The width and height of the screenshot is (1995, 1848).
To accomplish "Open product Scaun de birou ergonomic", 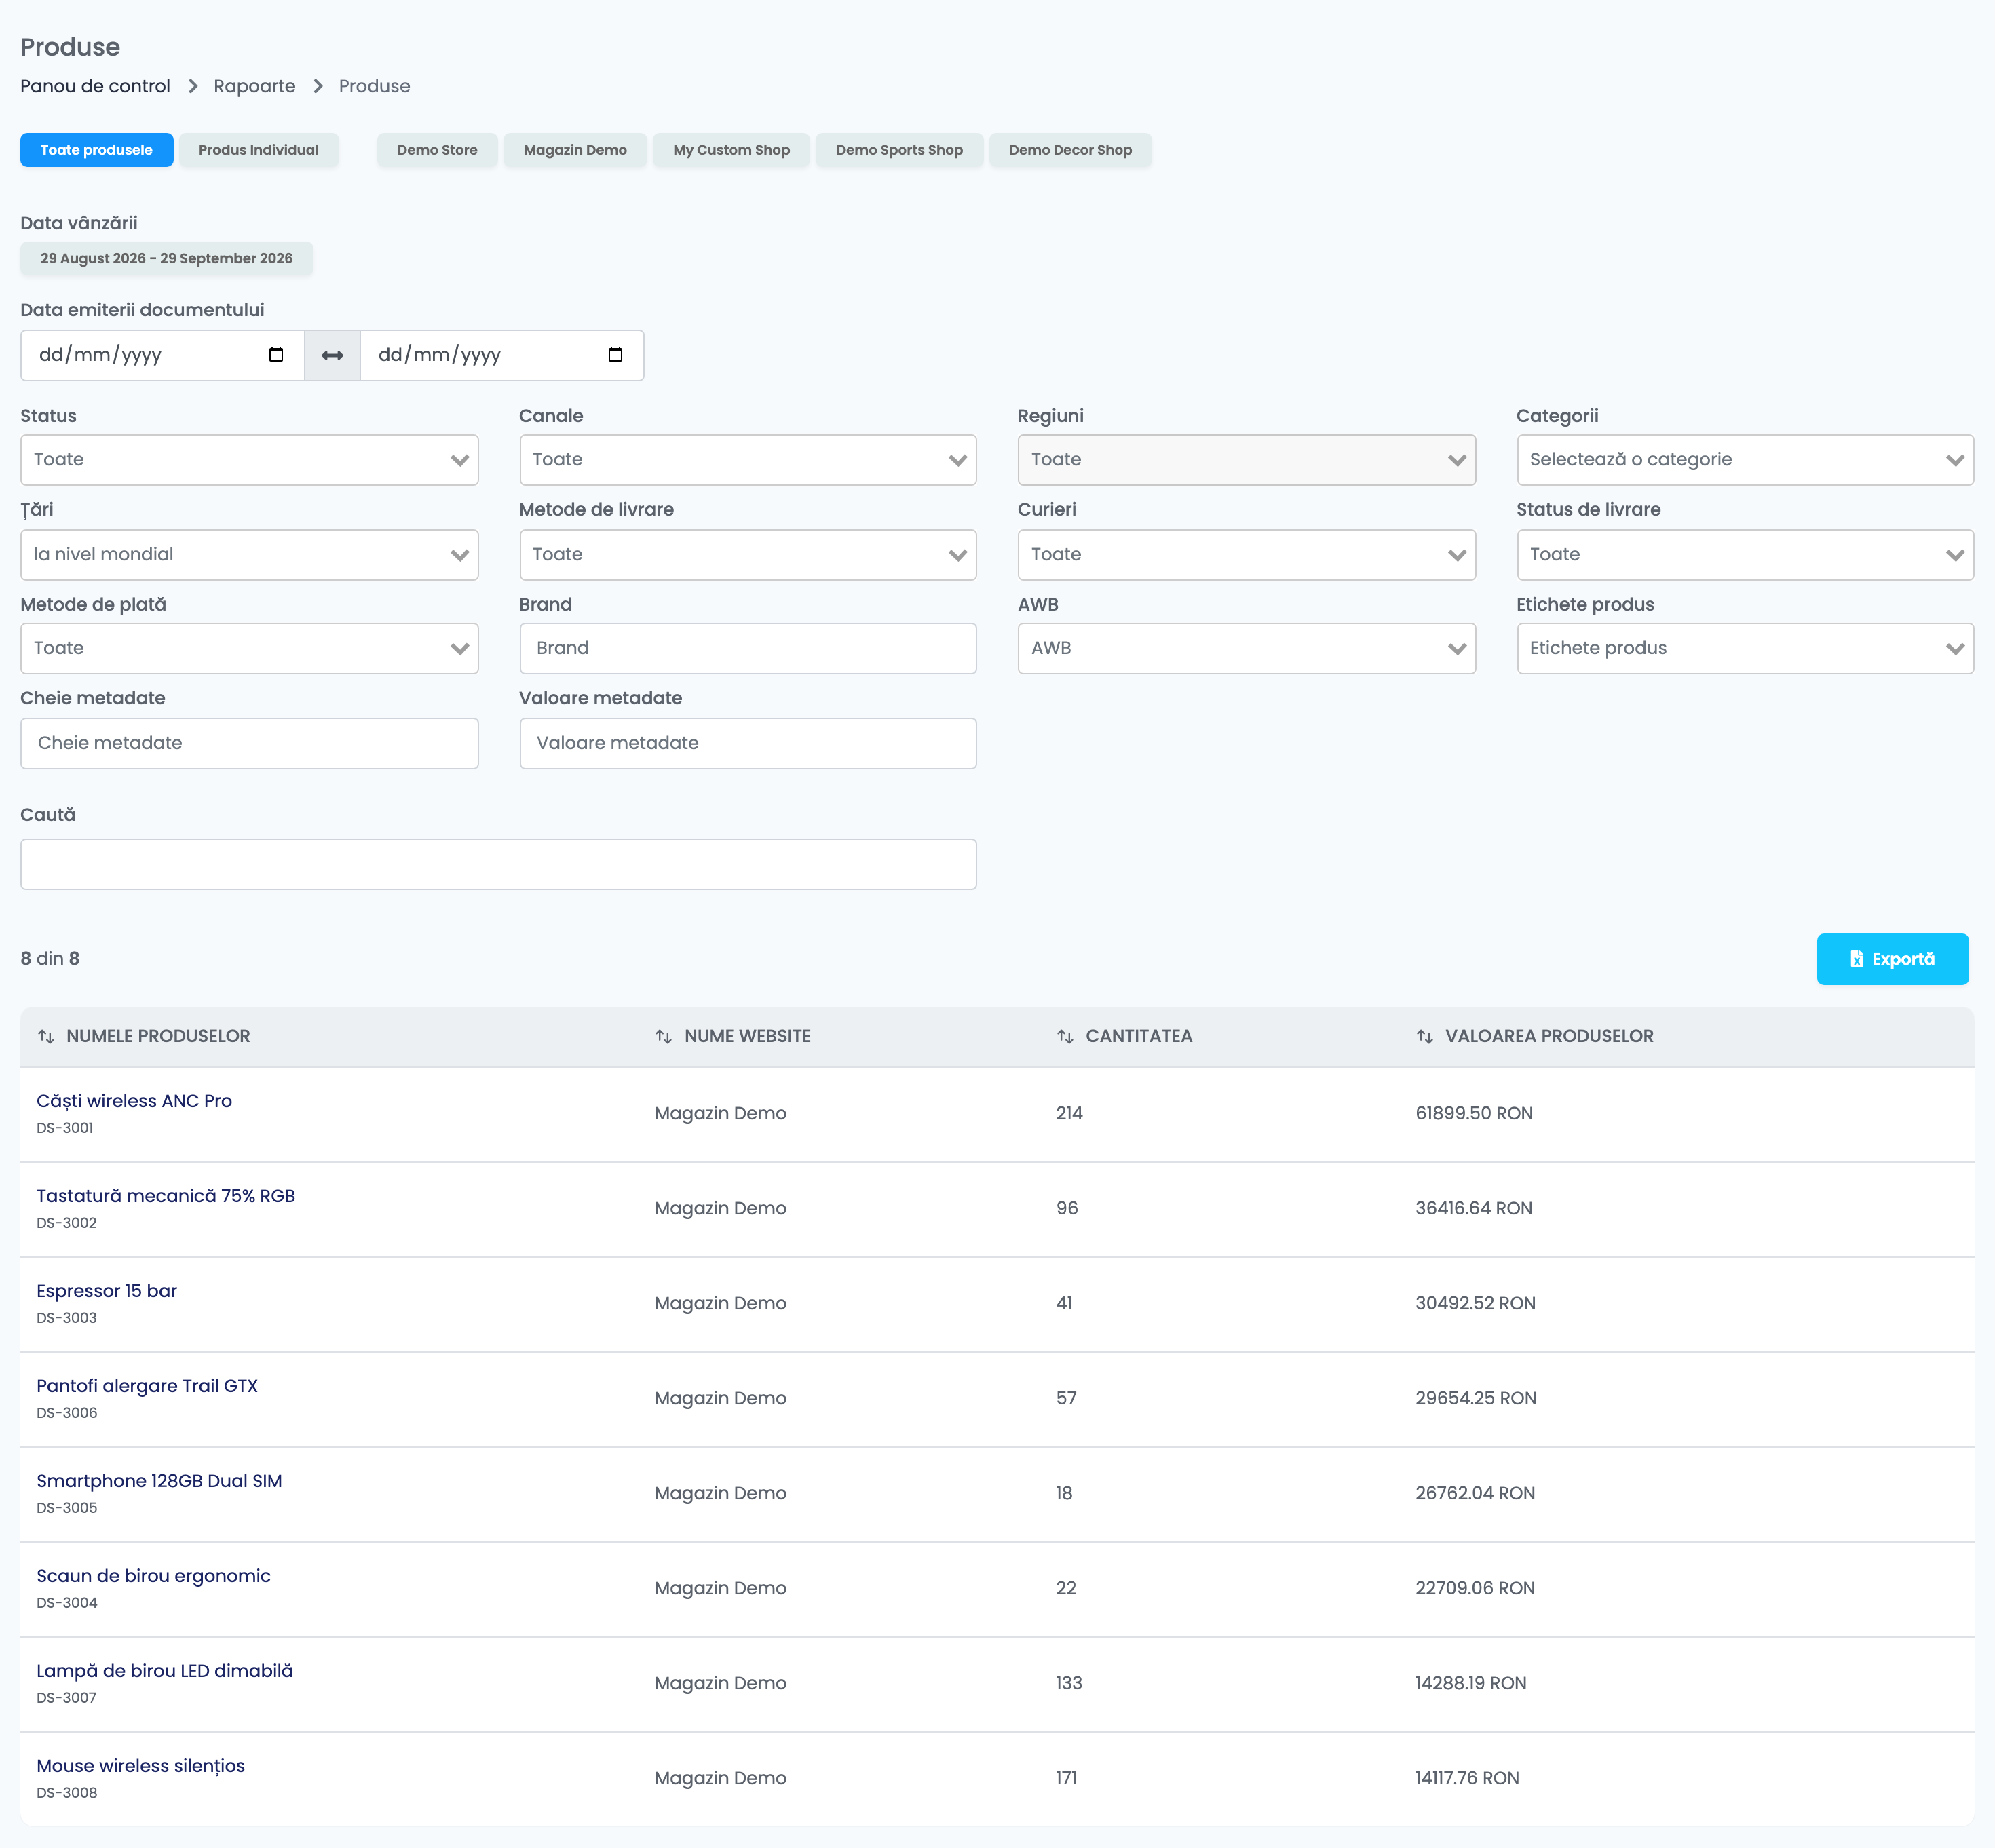I will coord(154,1576).
